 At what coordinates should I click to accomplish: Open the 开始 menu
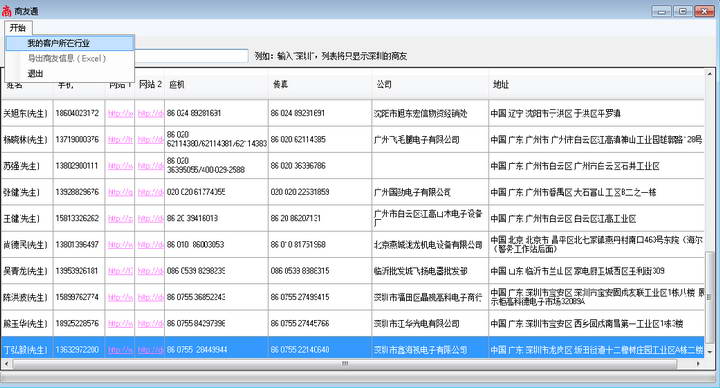[18, 28]
